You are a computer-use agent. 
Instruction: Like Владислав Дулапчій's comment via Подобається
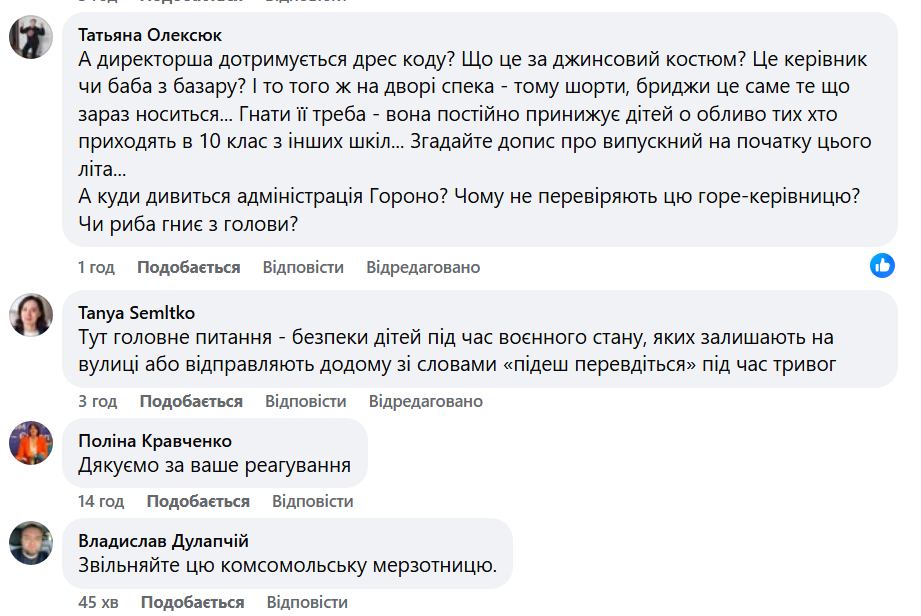(x=192, y=602)
